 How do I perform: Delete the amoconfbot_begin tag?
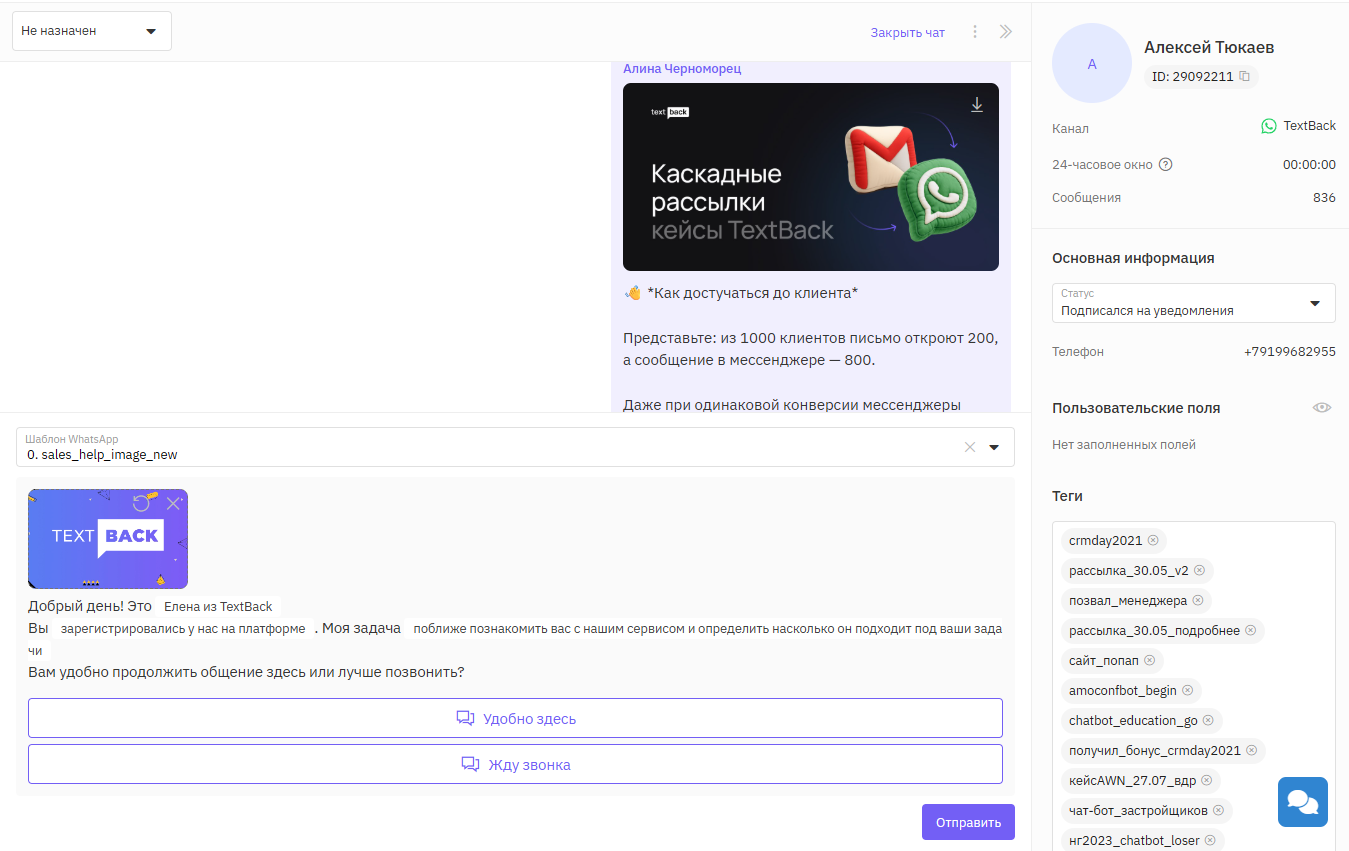point(1187,690)
